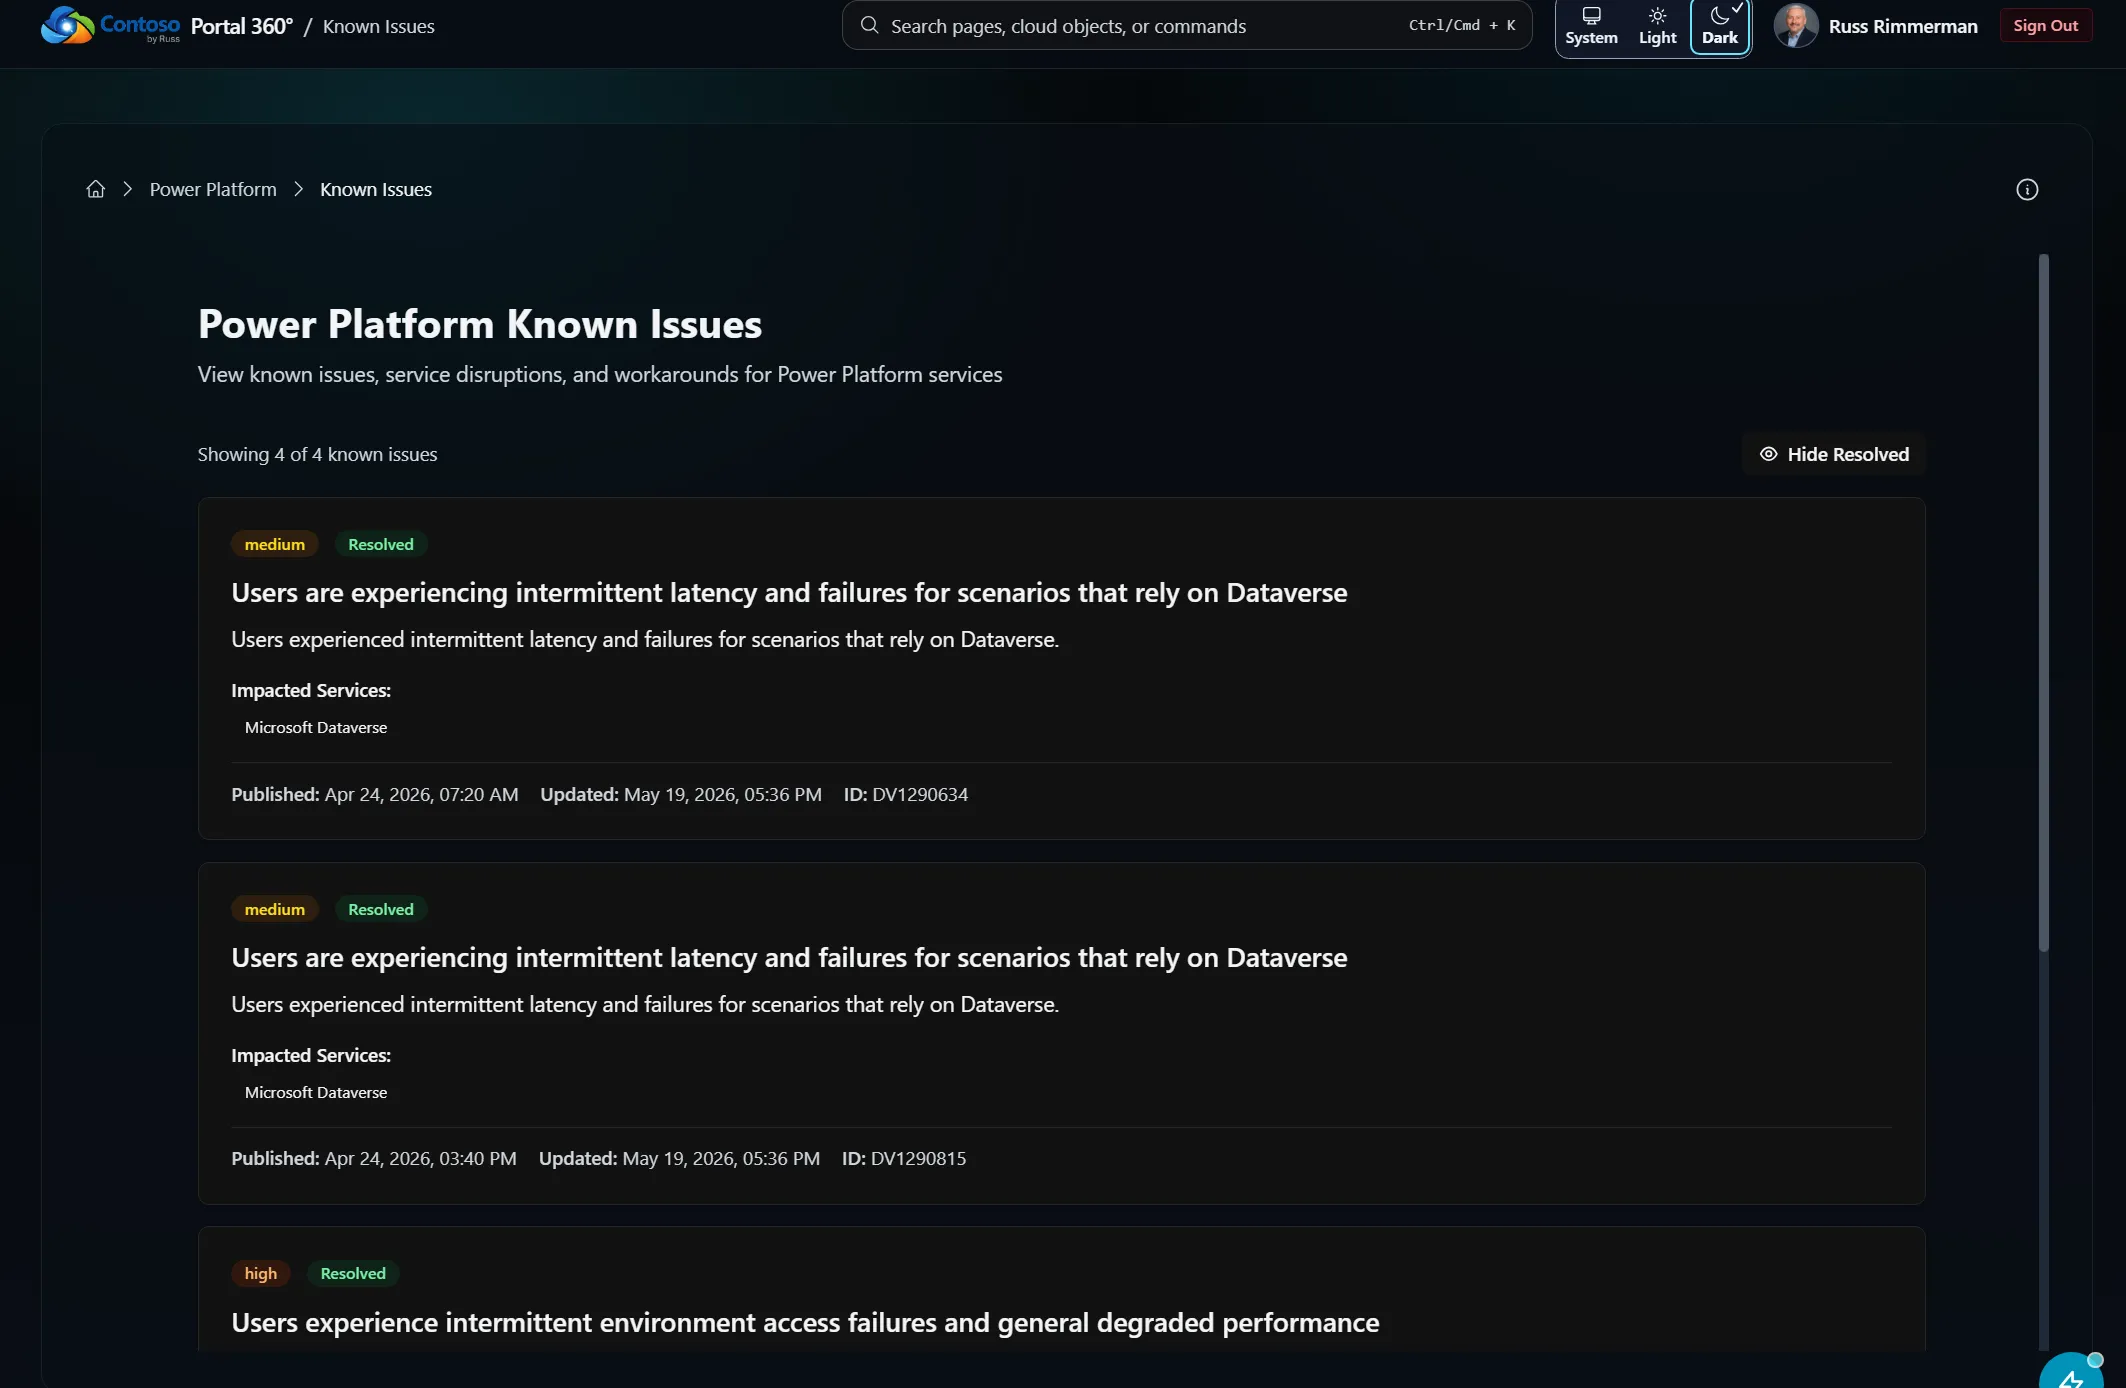The image size is (2126, 1388).
Task: Click the Contoso logo icon
Action: (x=67, y=25)
